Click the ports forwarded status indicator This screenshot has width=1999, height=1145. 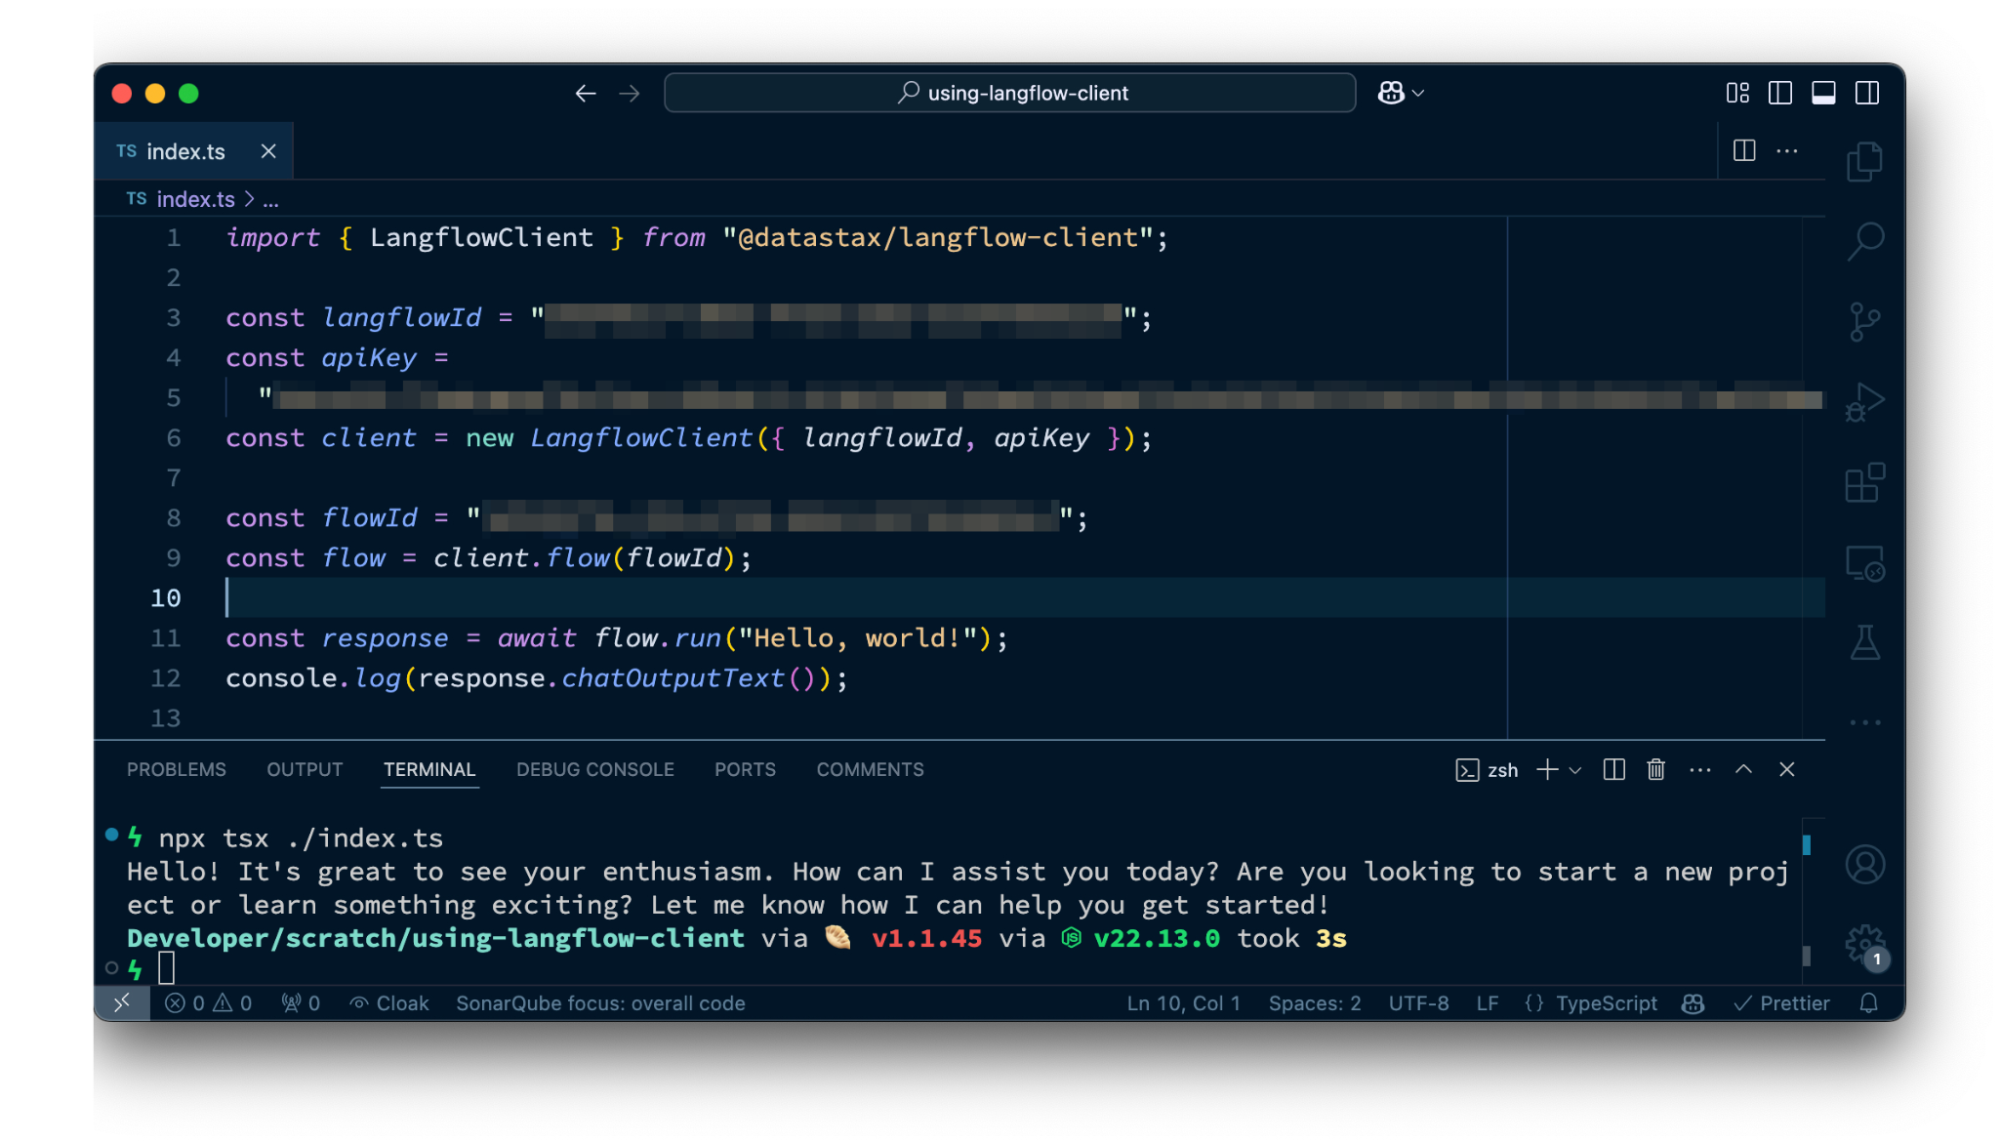click(x=300, y=1003)
